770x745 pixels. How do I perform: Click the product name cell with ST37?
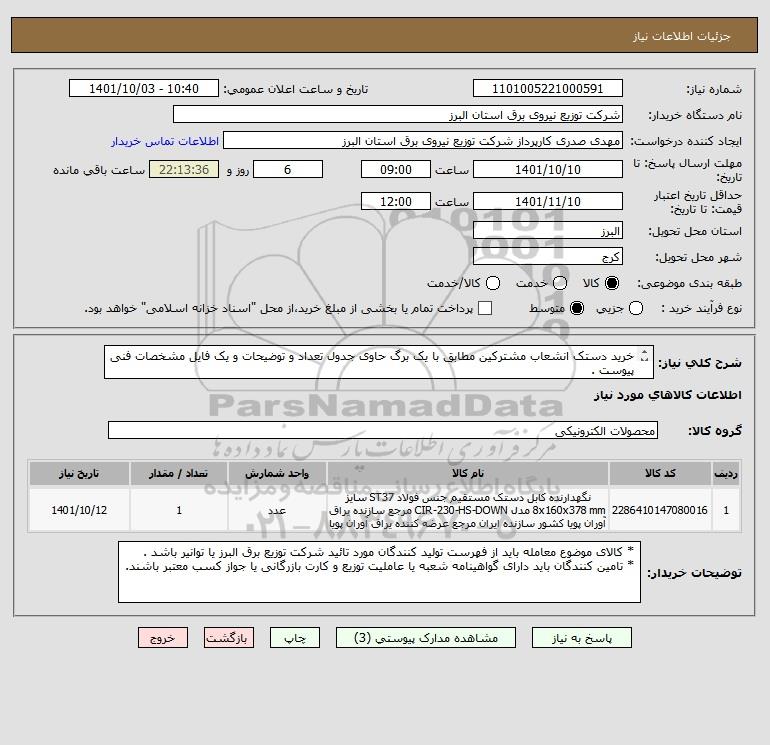[x=468, y=510]
